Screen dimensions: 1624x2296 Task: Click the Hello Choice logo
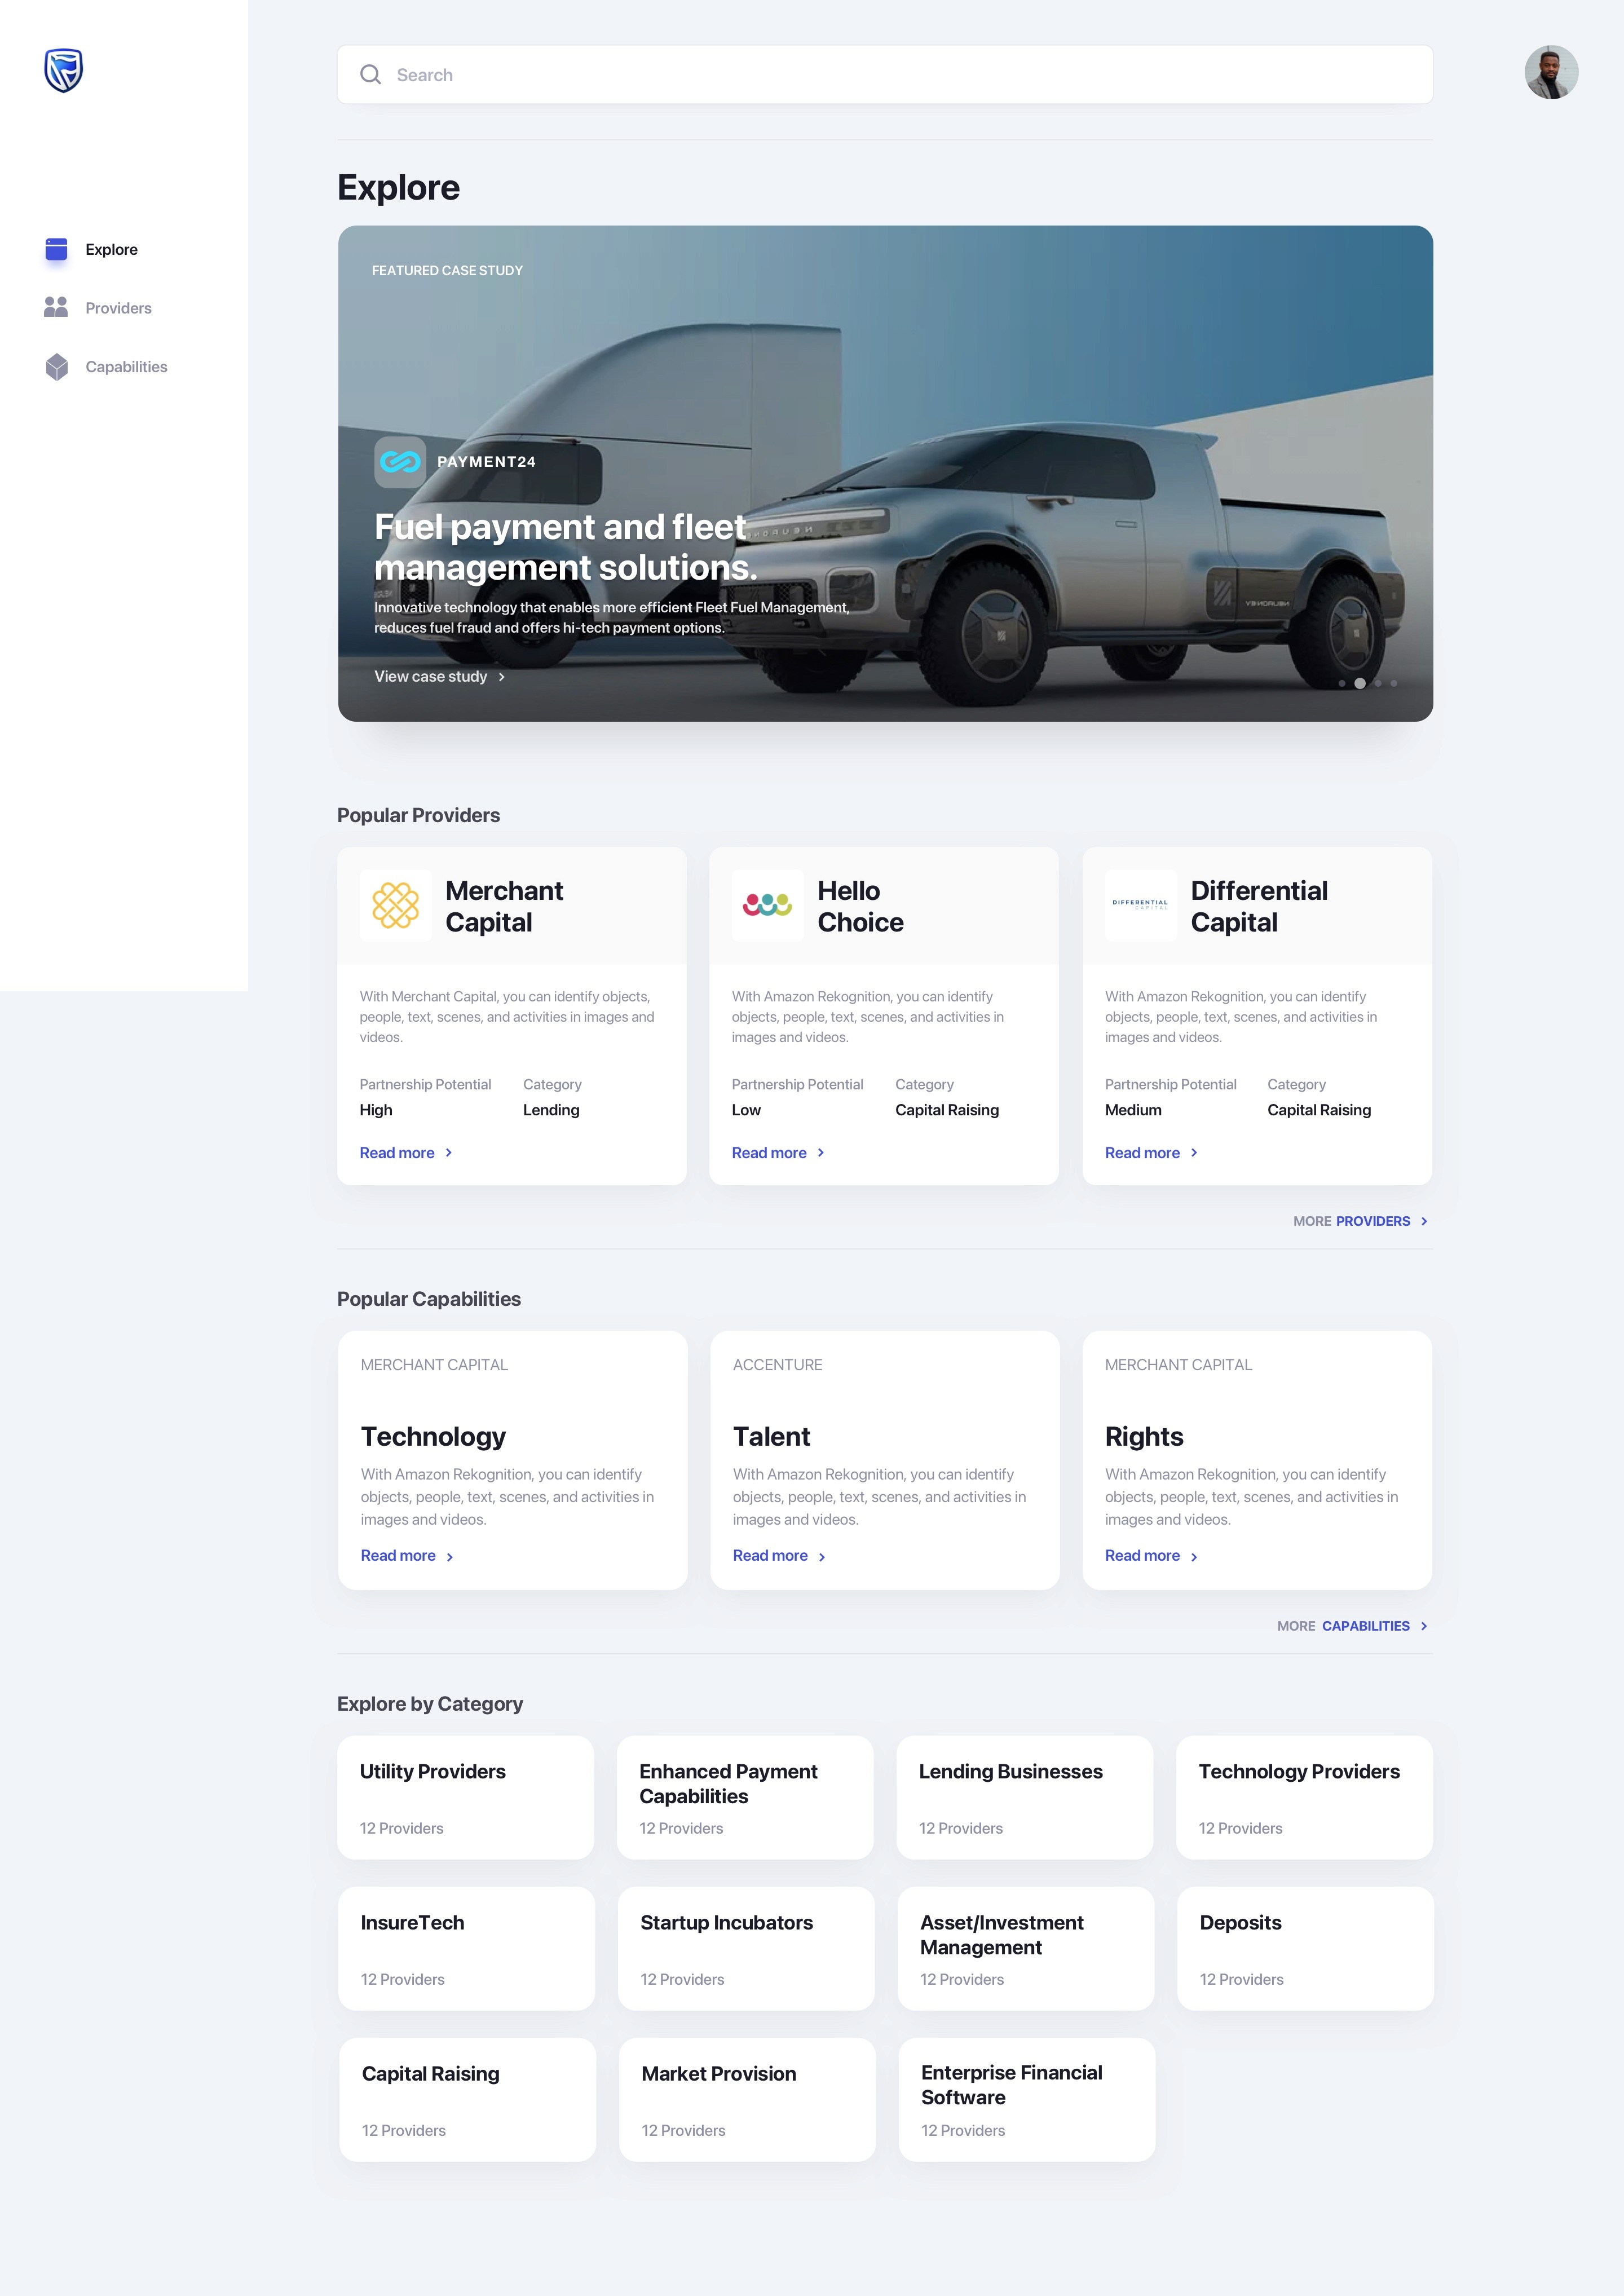pos(767,905)
